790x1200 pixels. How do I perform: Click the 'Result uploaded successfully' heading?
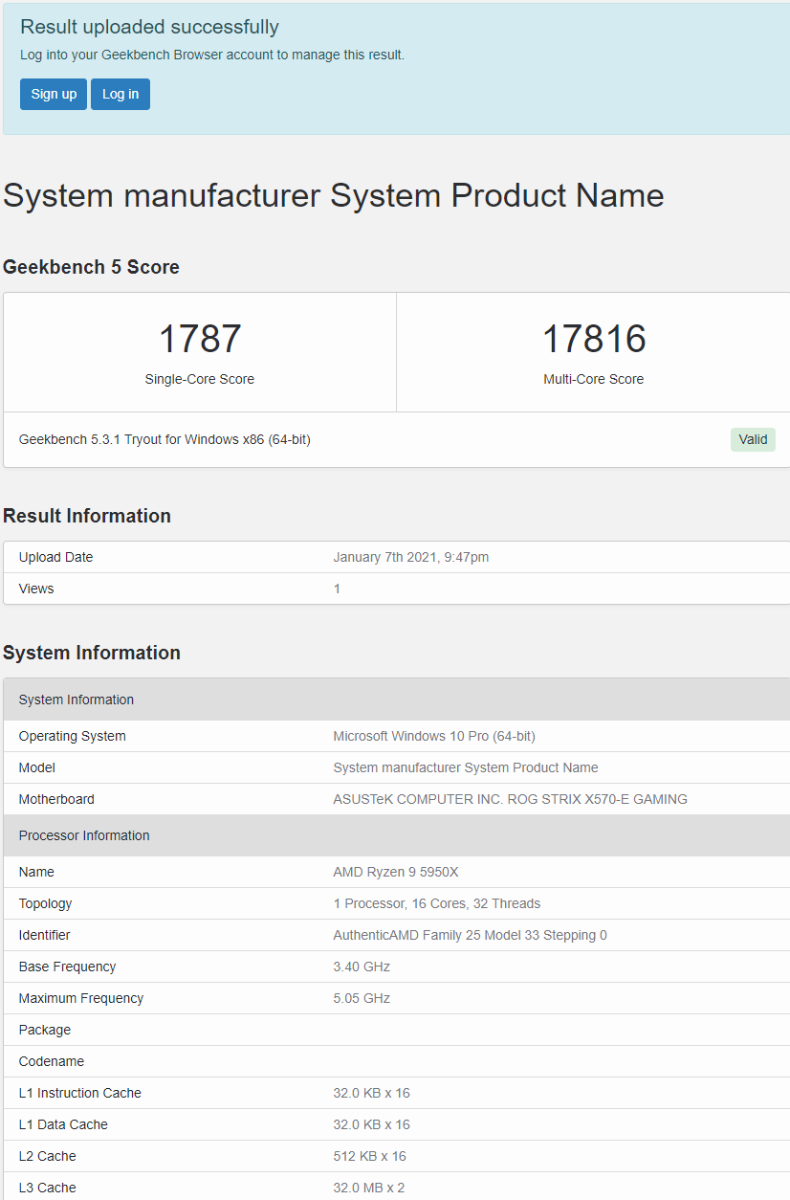[150, 27]
